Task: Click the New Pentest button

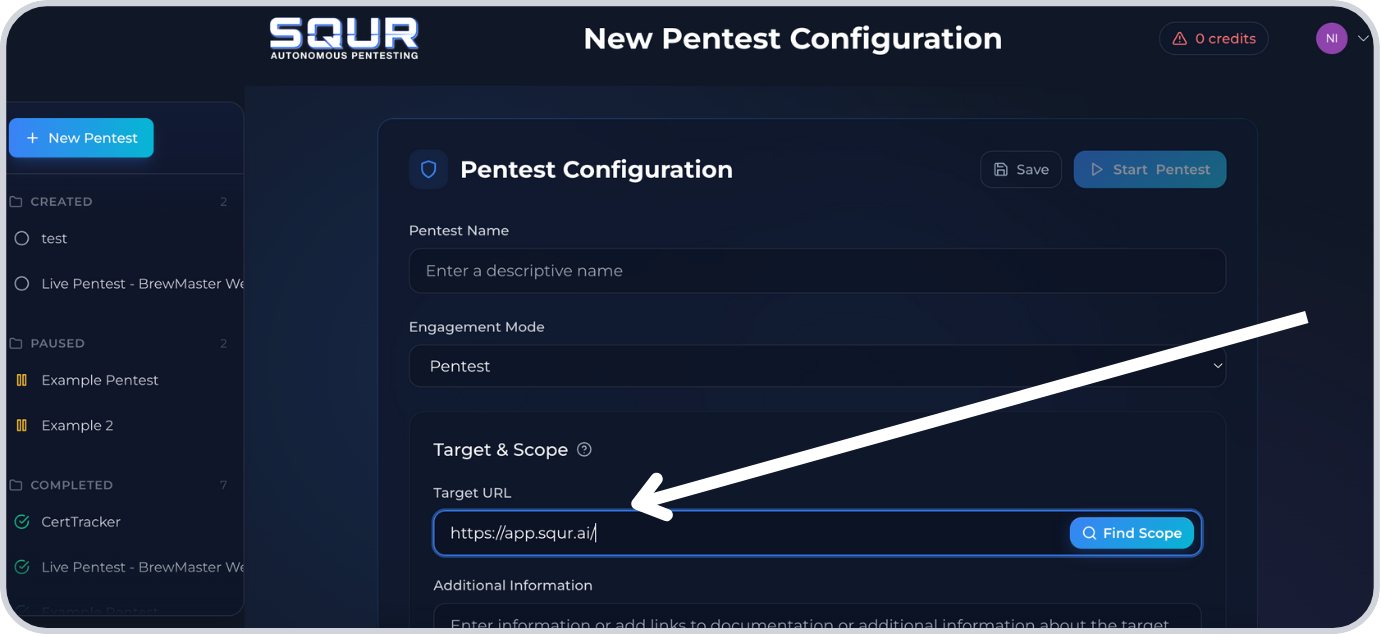Action: (x=81, y=138)
